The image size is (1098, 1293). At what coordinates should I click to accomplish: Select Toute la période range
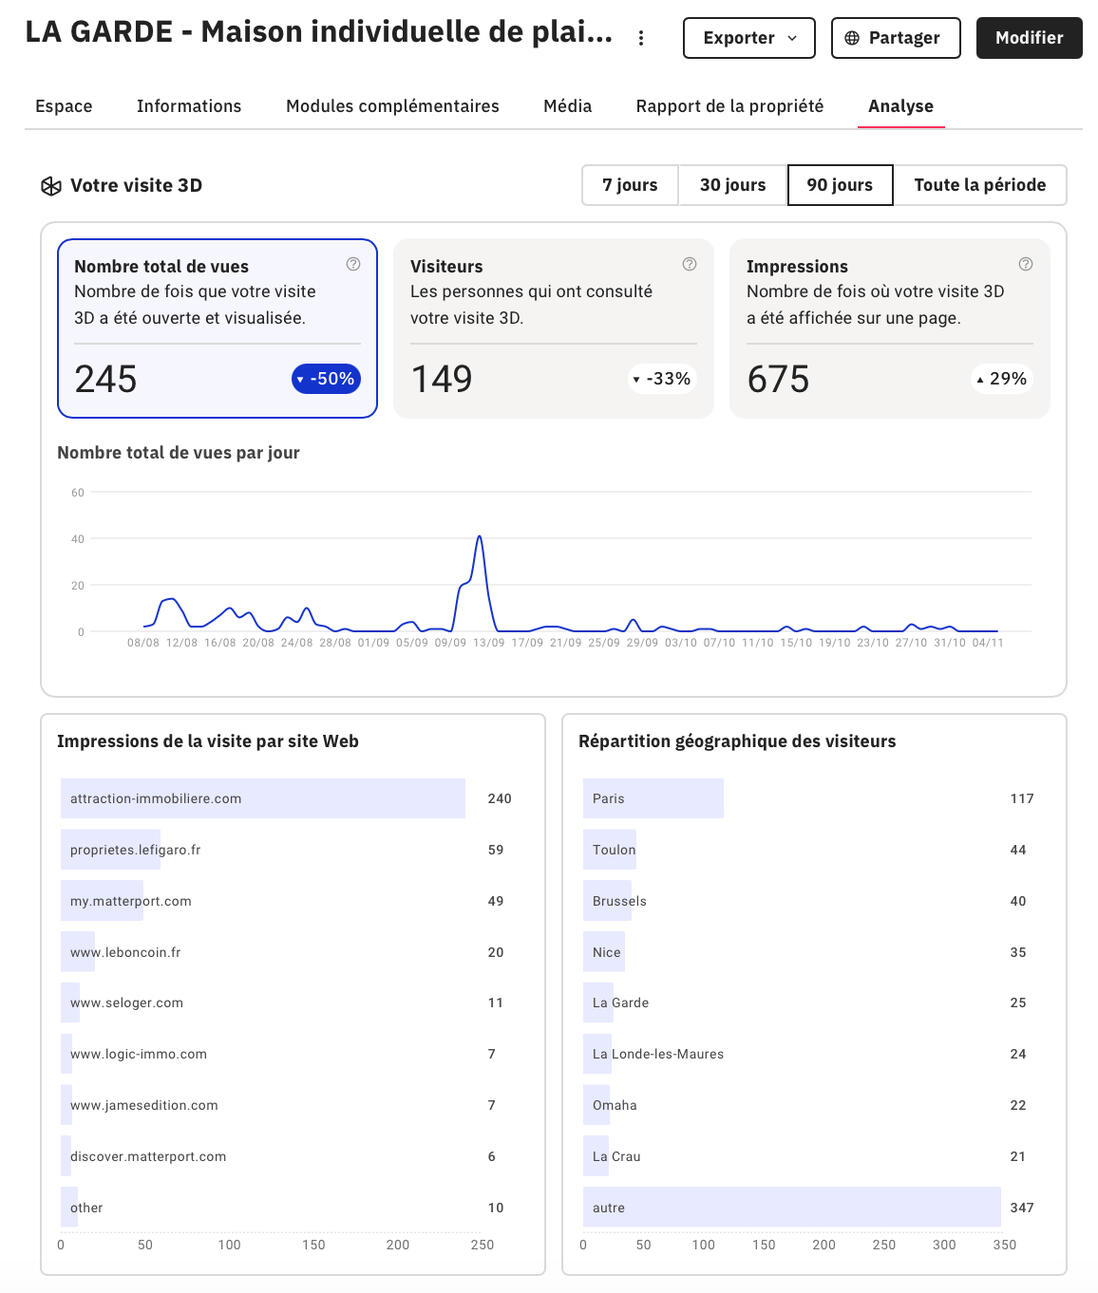tap(979, 185)
